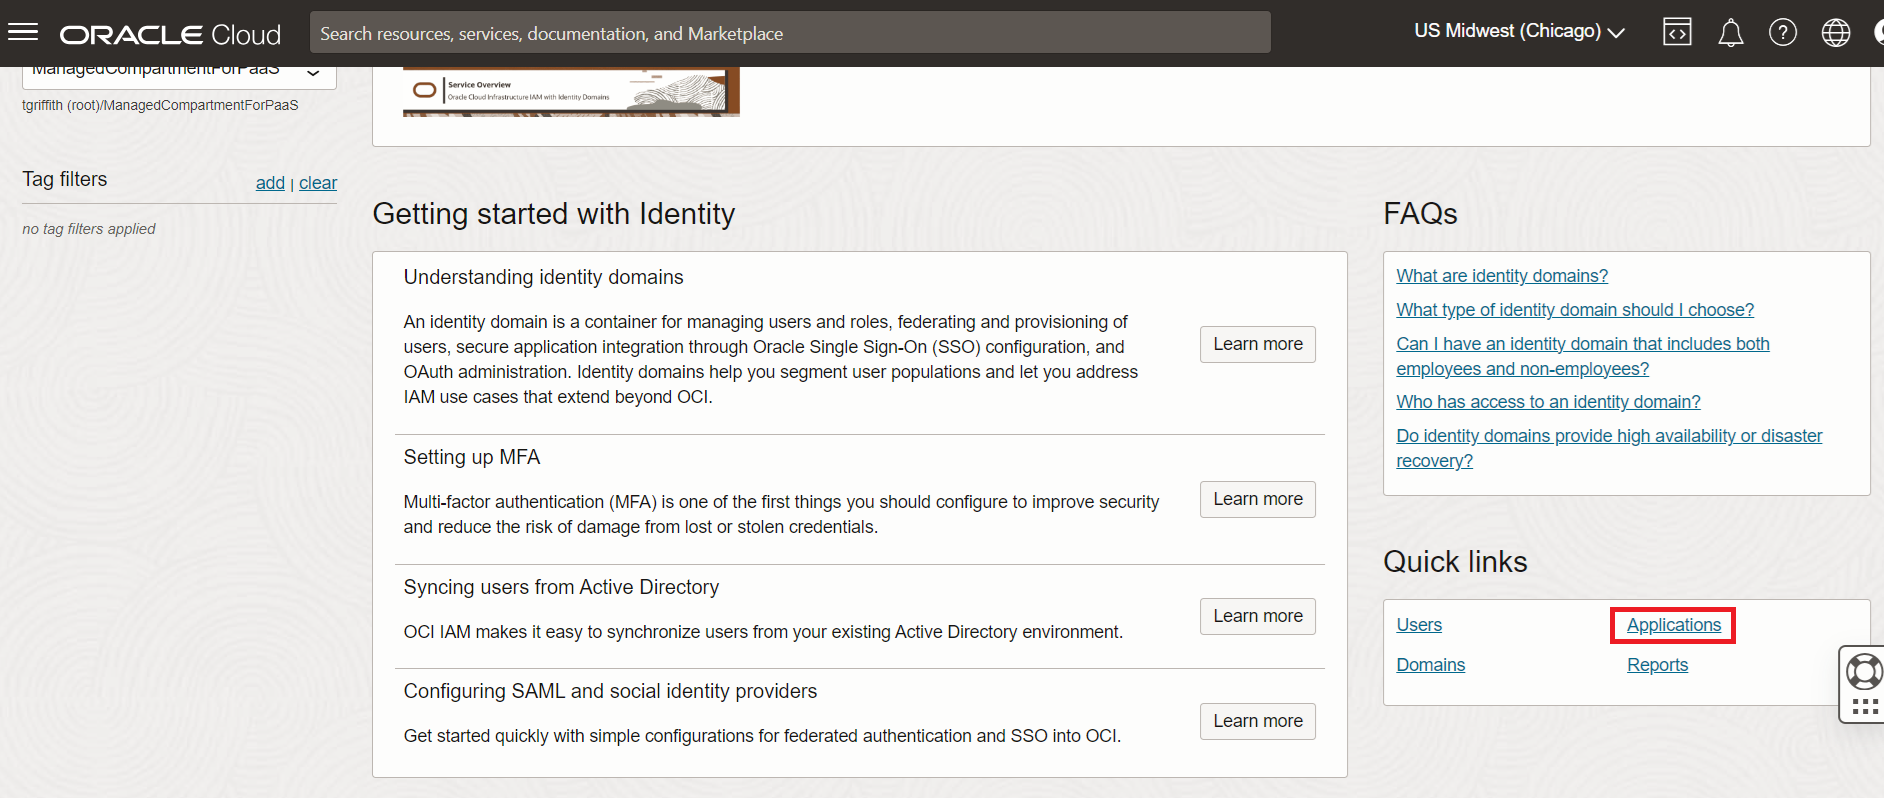
Task: Click Learn more for Syncing users from Active Directory
Action: tap(1257, 616)
